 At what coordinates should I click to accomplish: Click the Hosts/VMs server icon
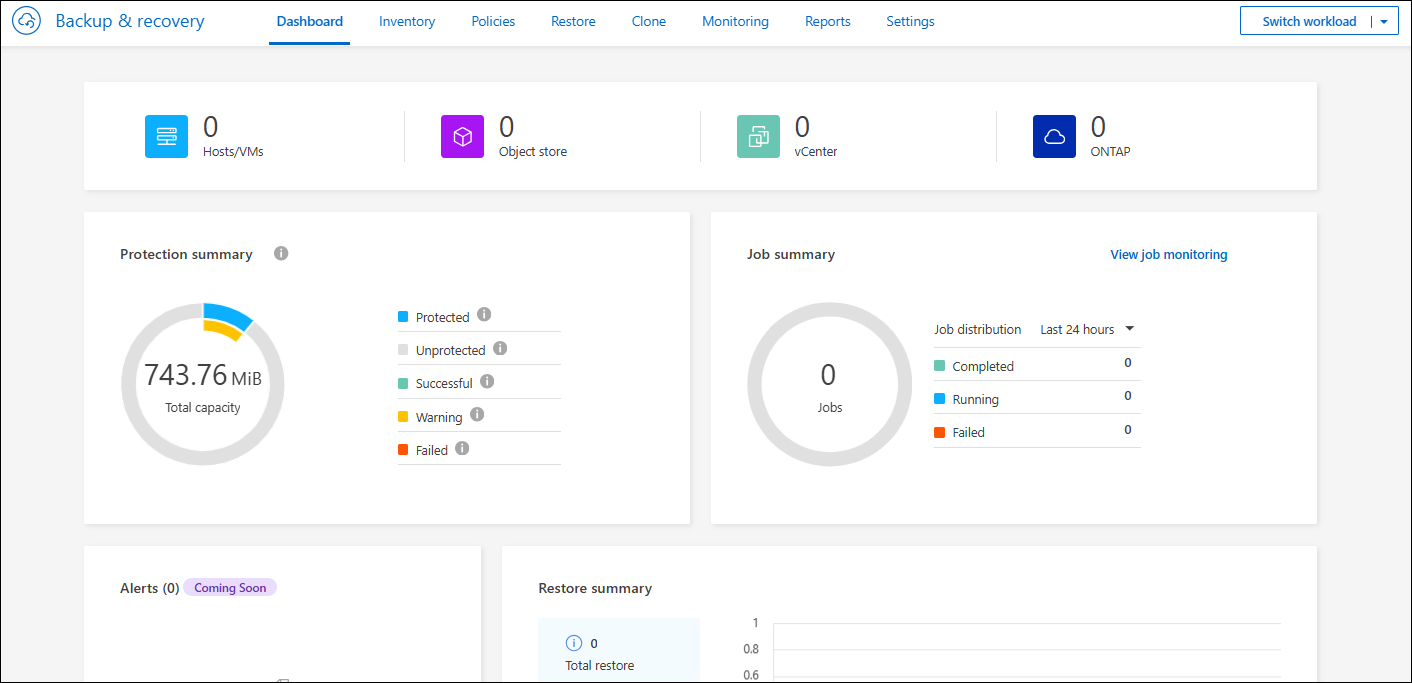pyautogui.click(x=166, y=137)
